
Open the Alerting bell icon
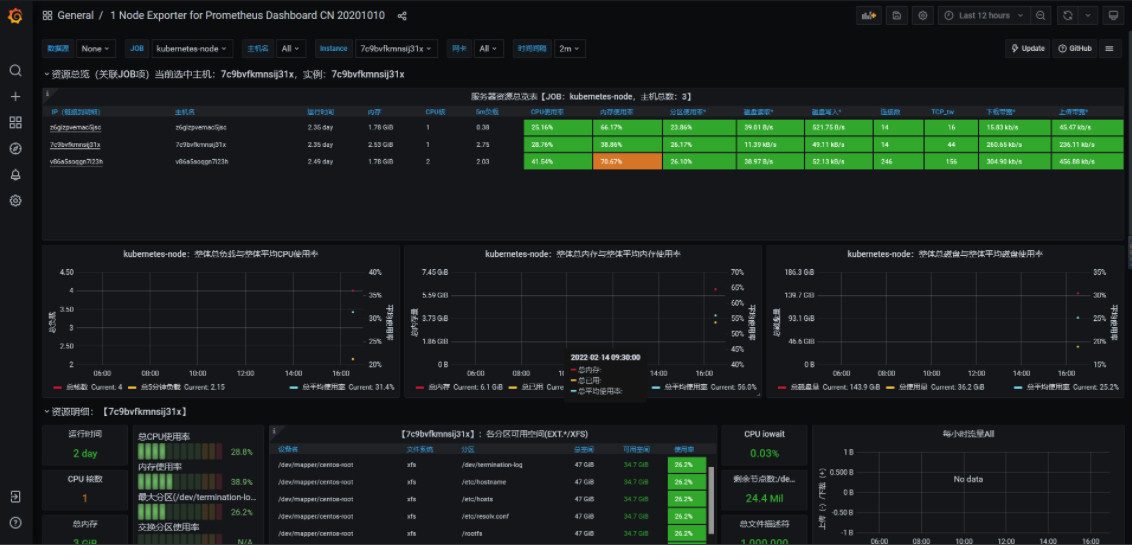[x=15, y=175]
